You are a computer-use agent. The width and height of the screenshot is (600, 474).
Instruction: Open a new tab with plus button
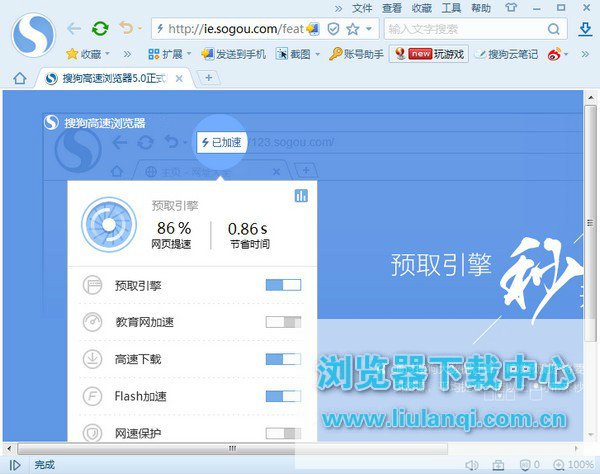click(209, 78)
